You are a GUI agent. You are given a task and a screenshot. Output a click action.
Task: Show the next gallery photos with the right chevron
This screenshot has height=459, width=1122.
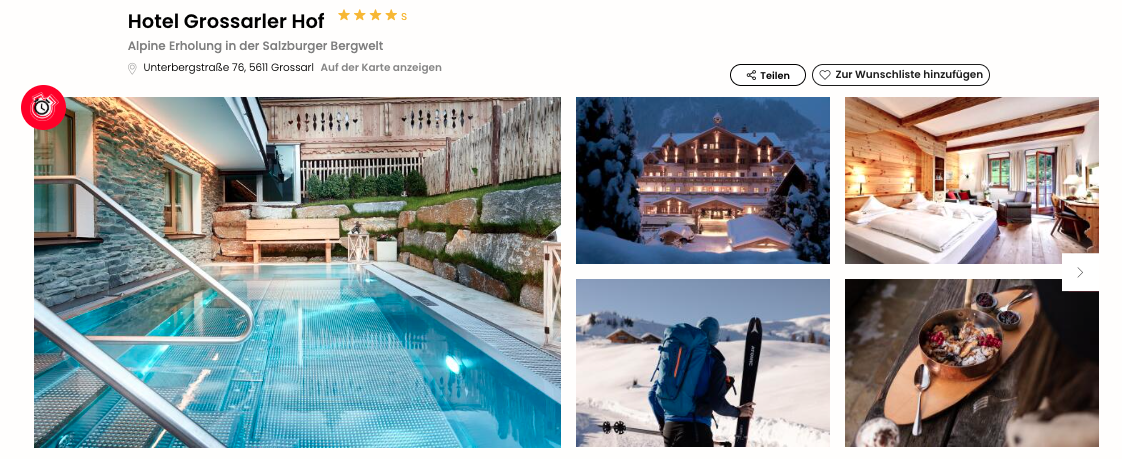(x=1080, y=272)
